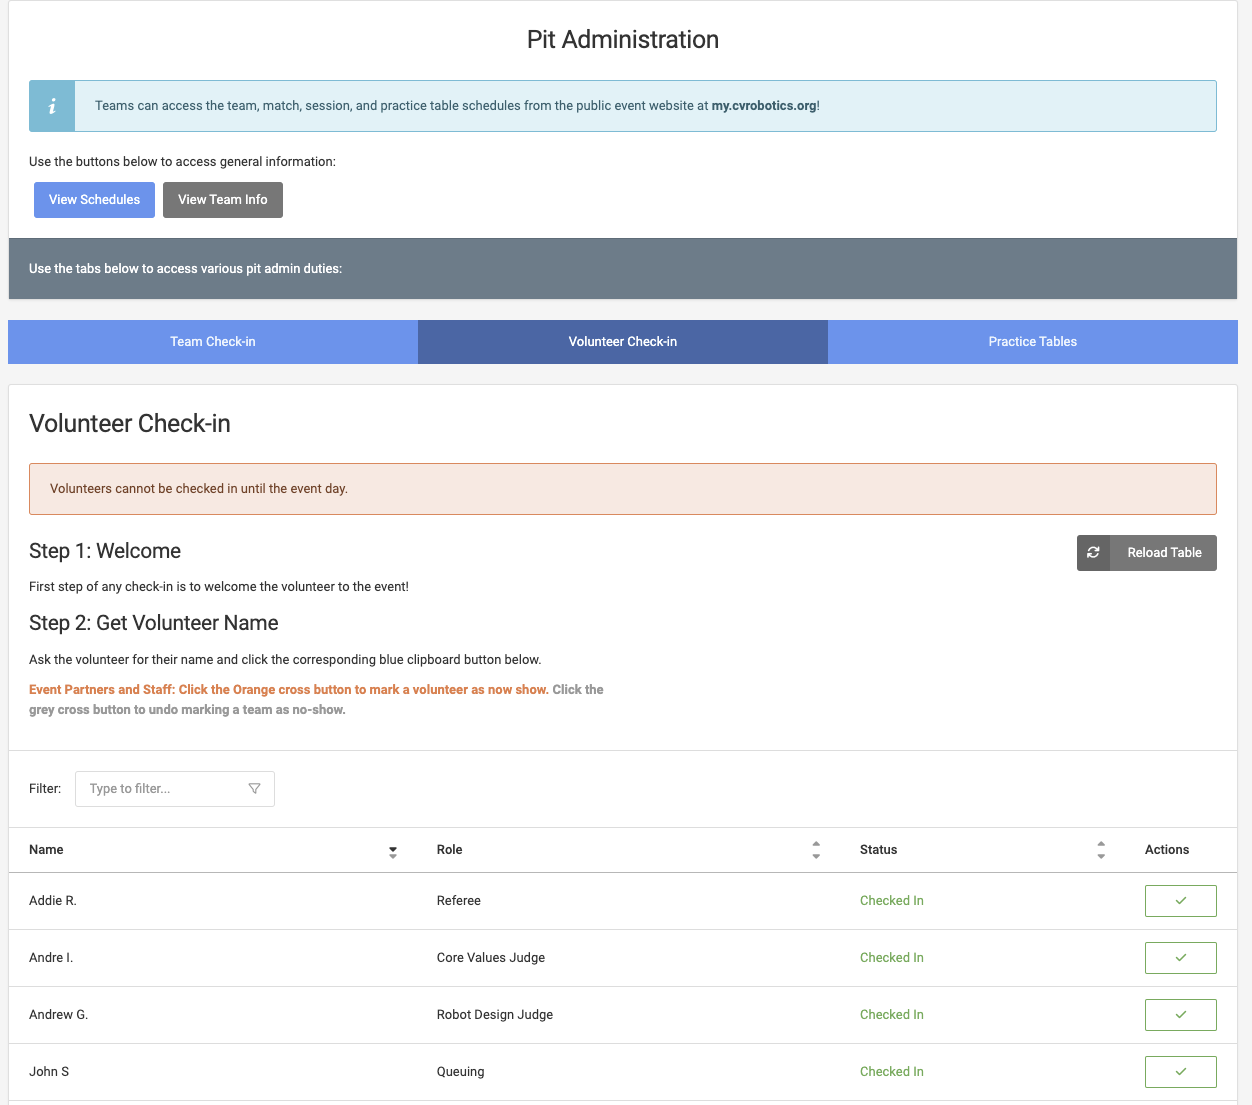Screen dimensions: 1252x1105
Task: Switch to the Team Check-in tab
Action: point(213,342)
